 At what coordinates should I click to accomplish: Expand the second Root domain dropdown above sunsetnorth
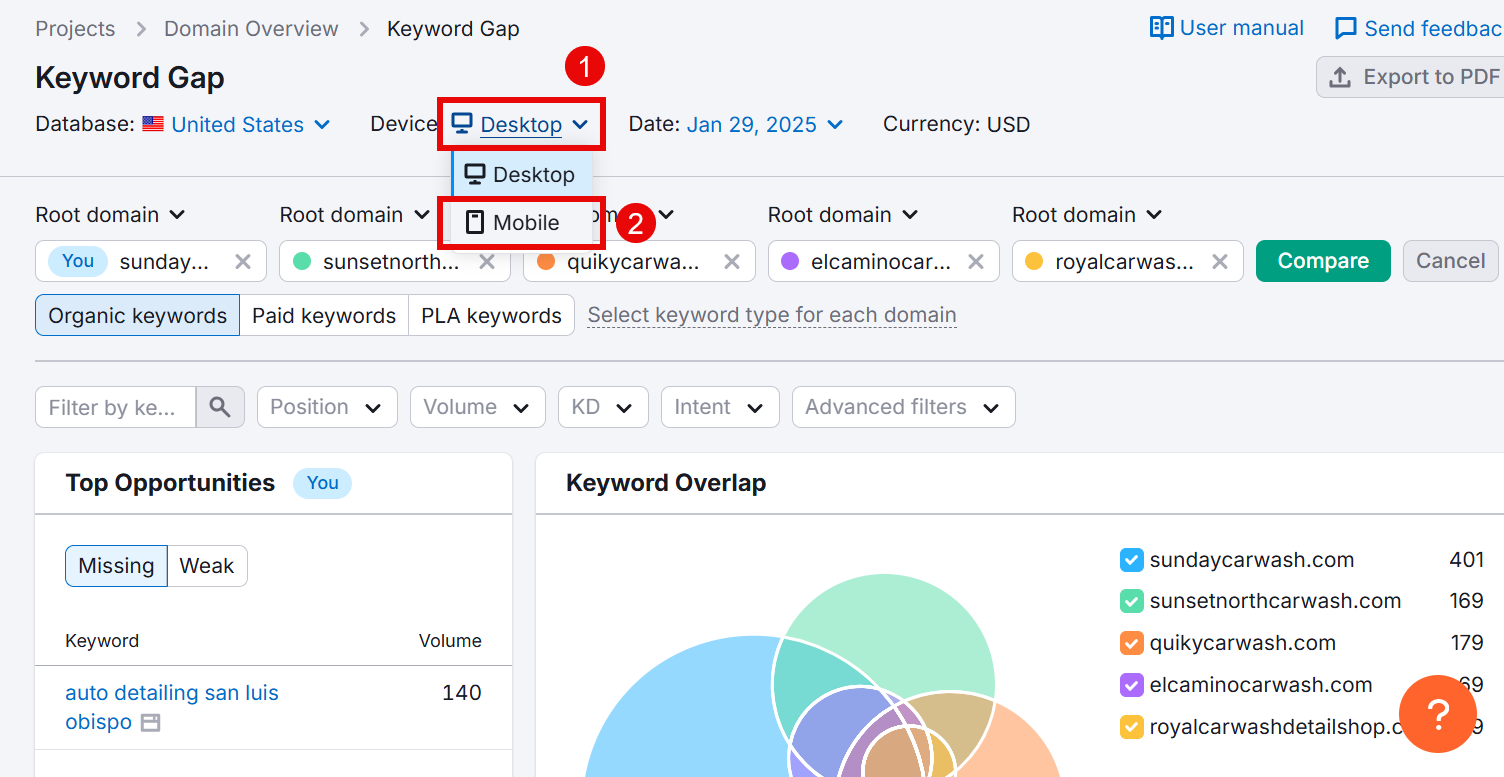click(354, 215)
